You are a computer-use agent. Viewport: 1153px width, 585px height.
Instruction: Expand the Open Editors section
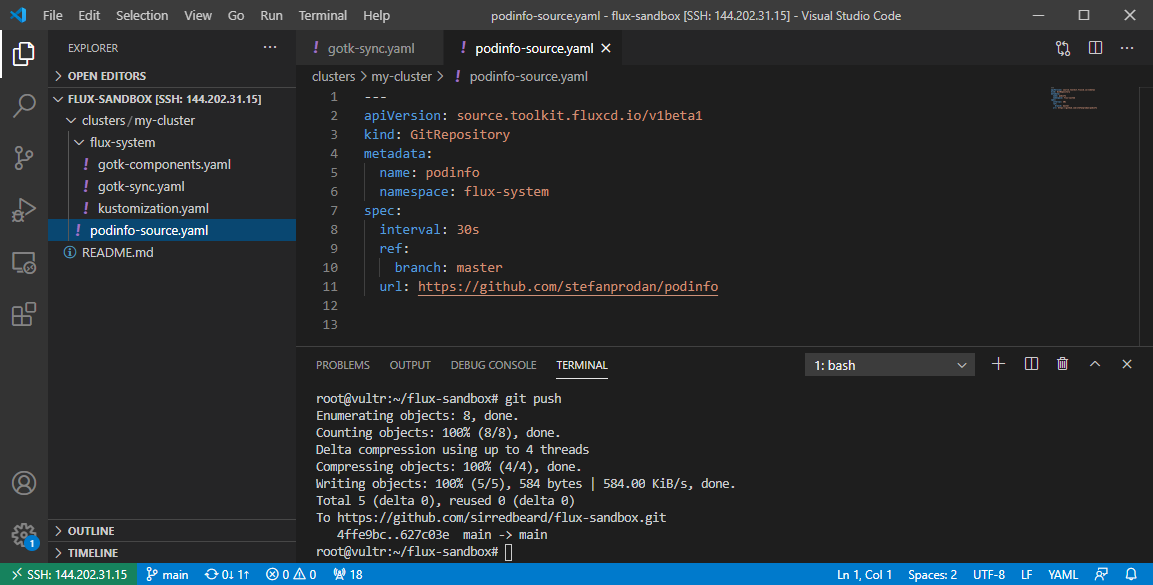pyautogui.click(x=172, y=76)
